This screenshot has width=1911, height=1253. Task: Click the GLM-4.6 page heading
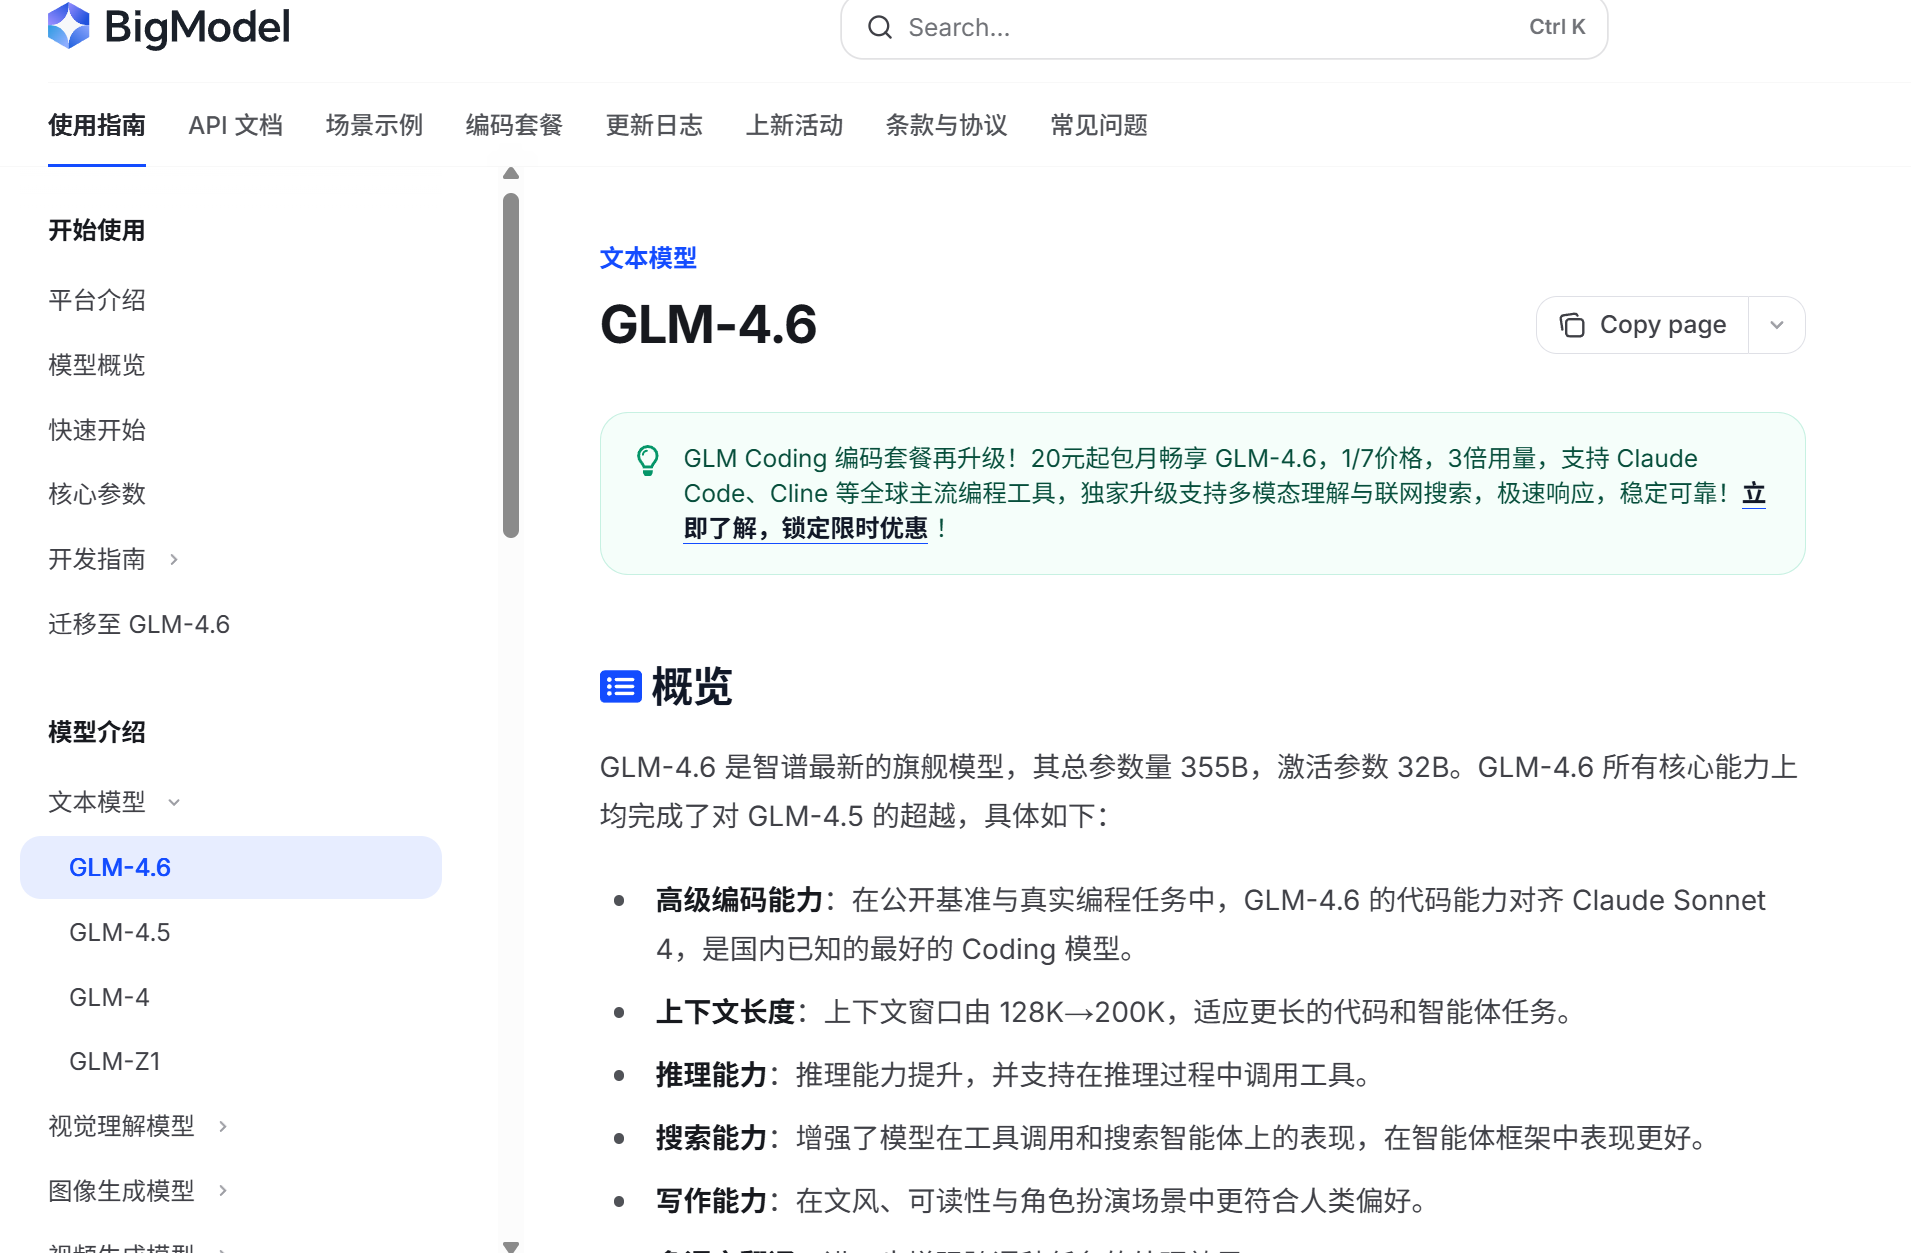tap(708, 325)
